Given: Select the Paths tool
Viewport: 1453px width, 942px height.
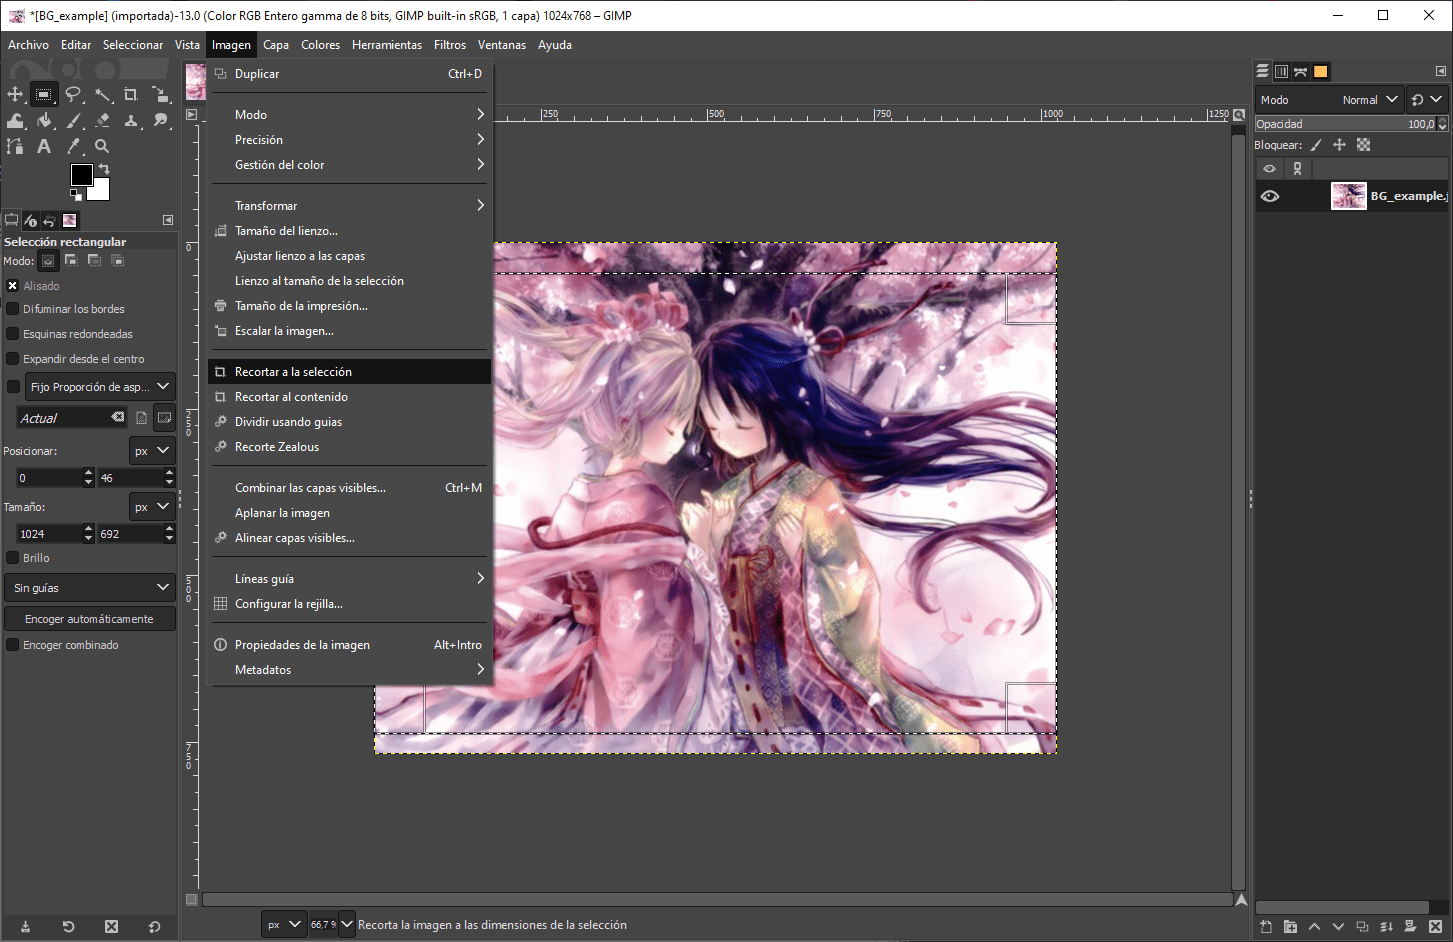Looking at the screenshot, I should [x=15, y=146].
